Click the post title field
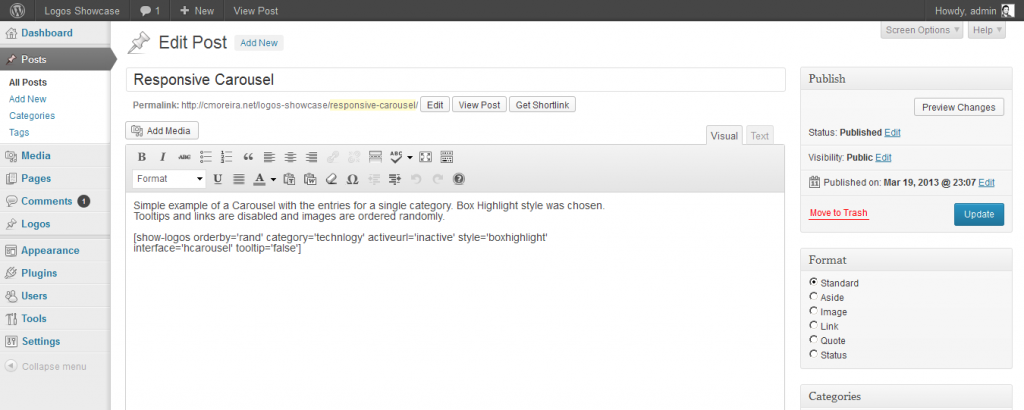Image resolution: width=1024 pixels, height=410 pixels. (455, 80)
